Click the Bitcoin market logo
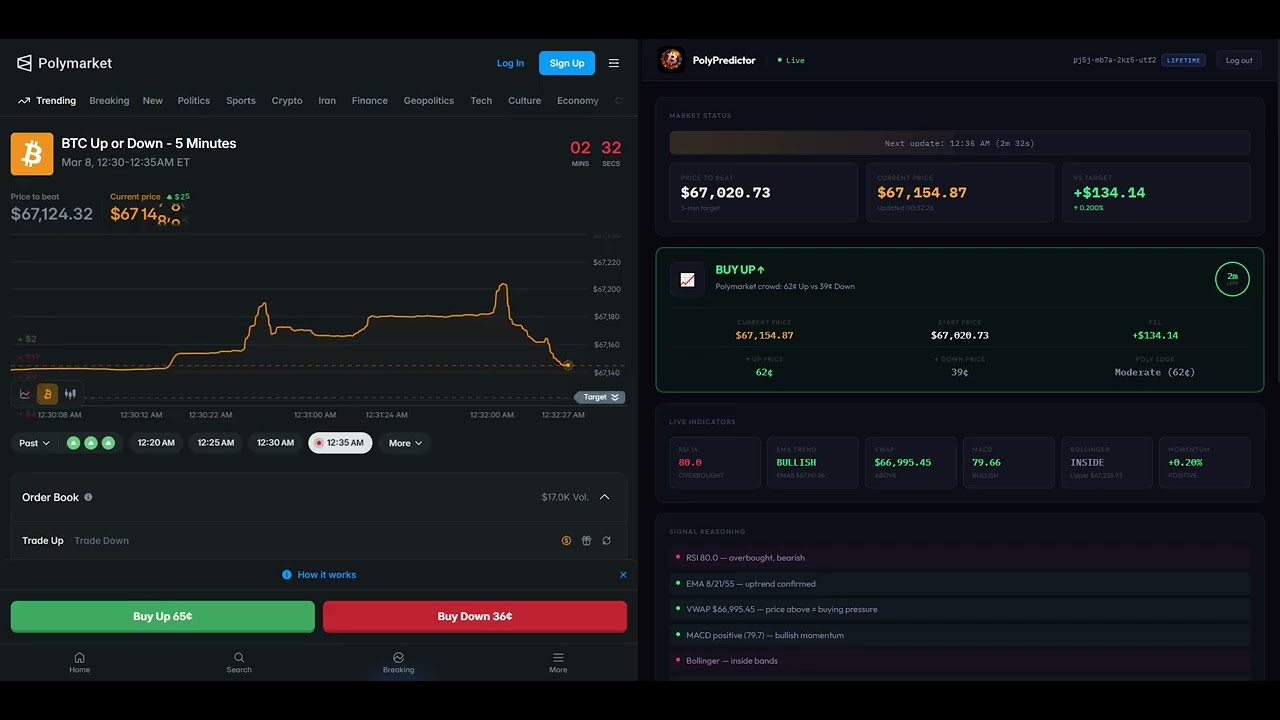Screen dimensions: 1280x720 coord(32,154)
